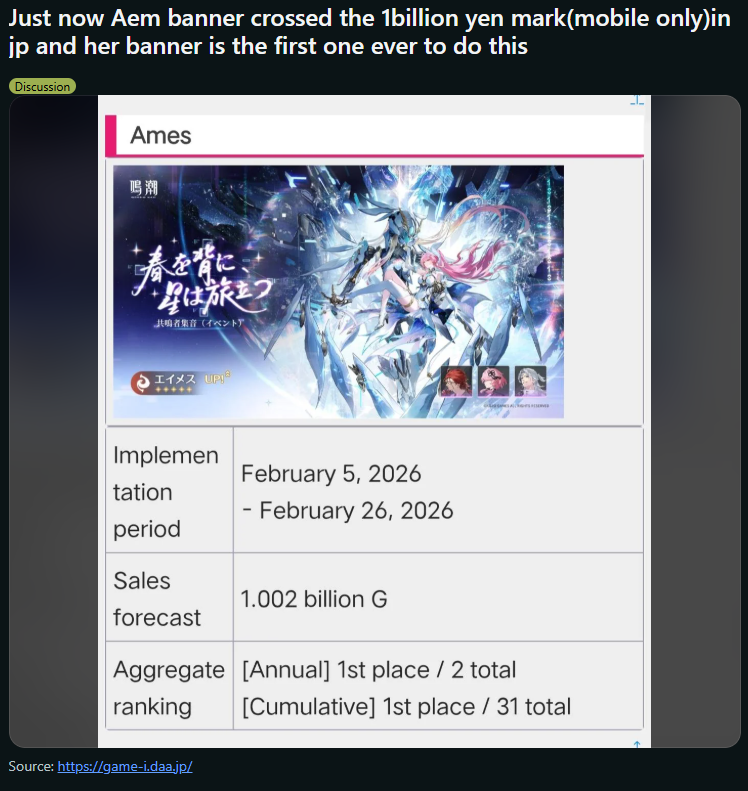
Task: Click the Aggregate ranking row label
Action: (x=169, y=688)
